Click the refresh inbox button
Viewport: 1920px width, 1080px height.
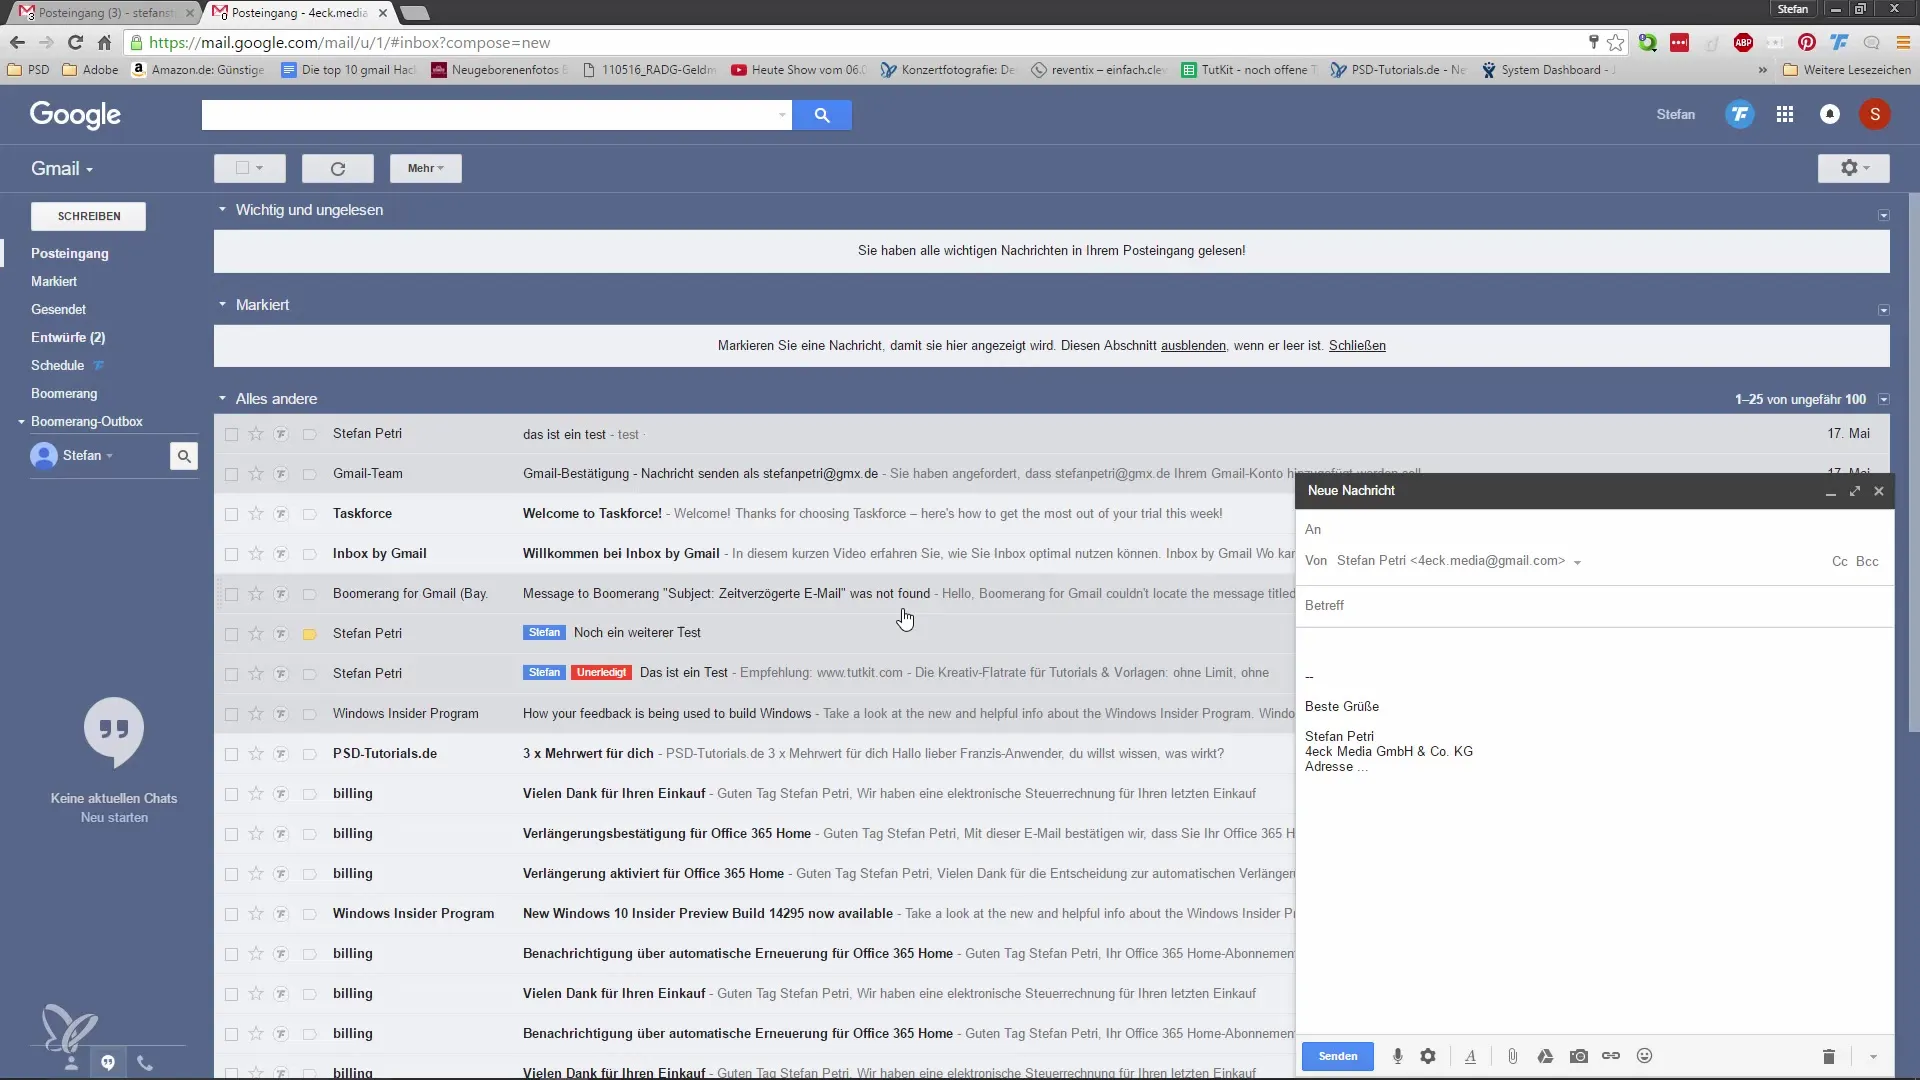coord(338,168)
